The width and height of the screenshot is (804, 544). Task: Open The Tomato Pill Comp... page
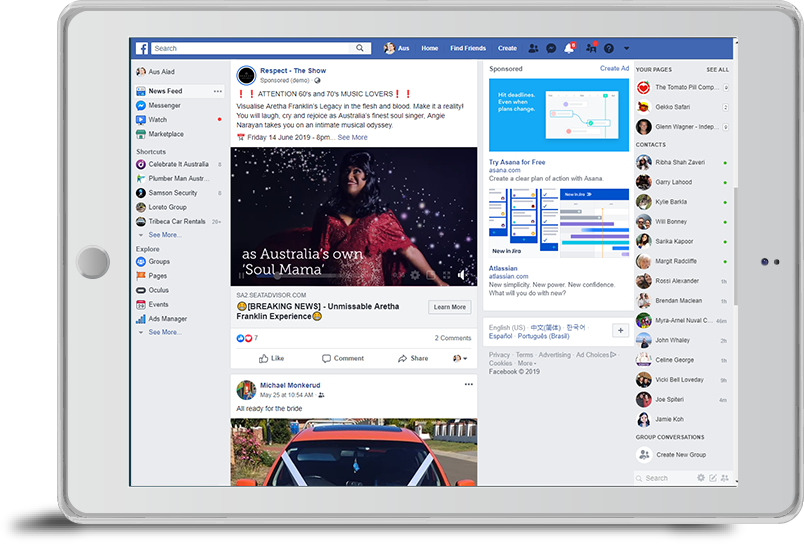682,88
